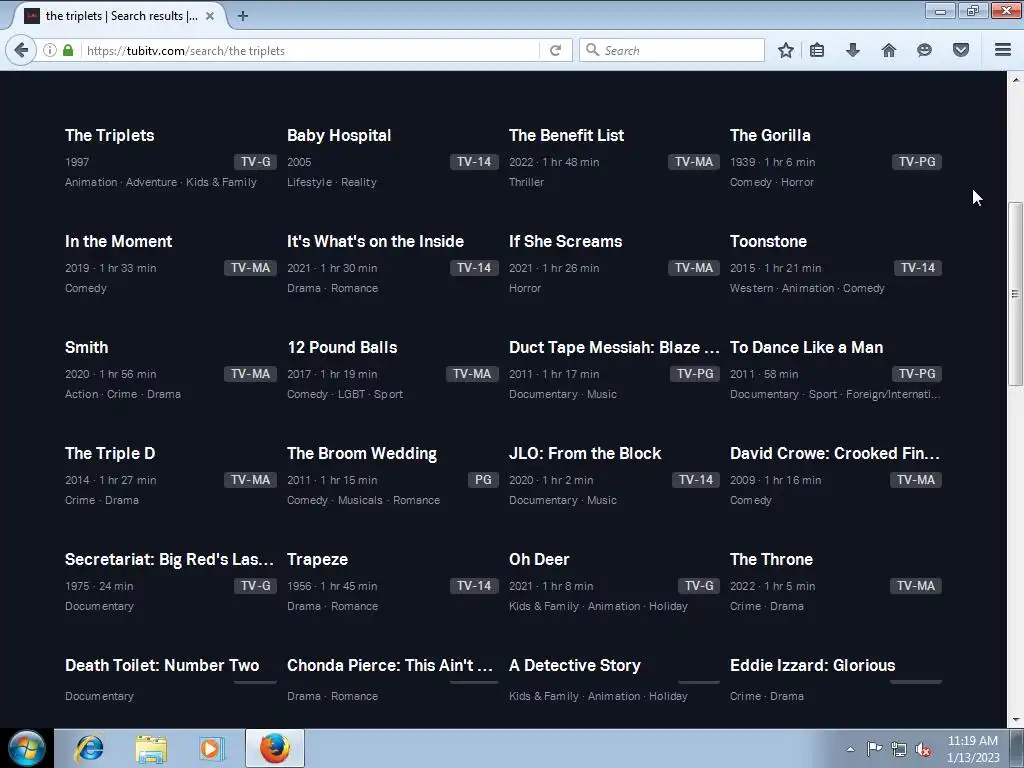
Task: Click the browser Search field
Action: coord(672,50)
